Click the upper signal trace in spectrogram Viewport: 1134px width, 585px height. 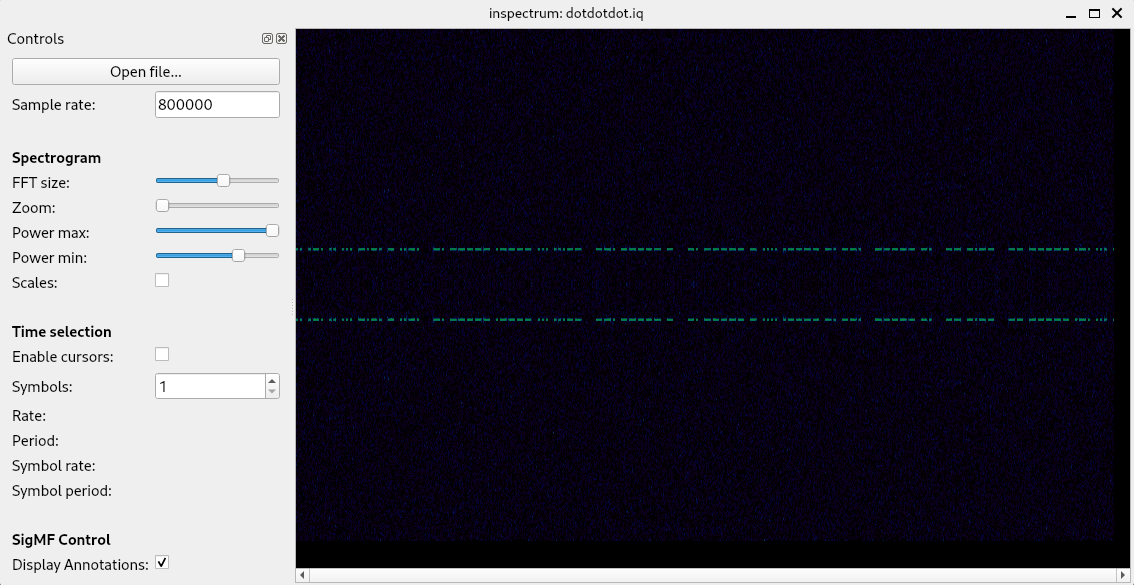705,249
